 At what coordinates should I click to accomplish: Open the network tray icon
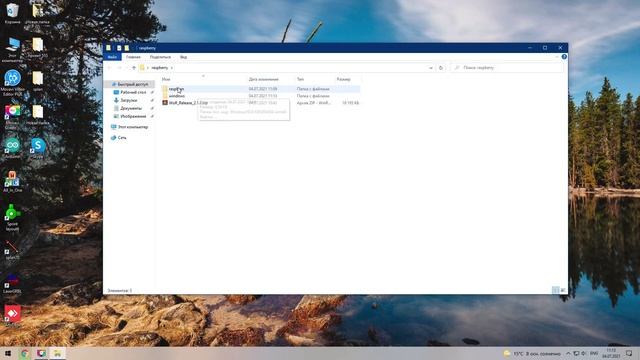576,353
